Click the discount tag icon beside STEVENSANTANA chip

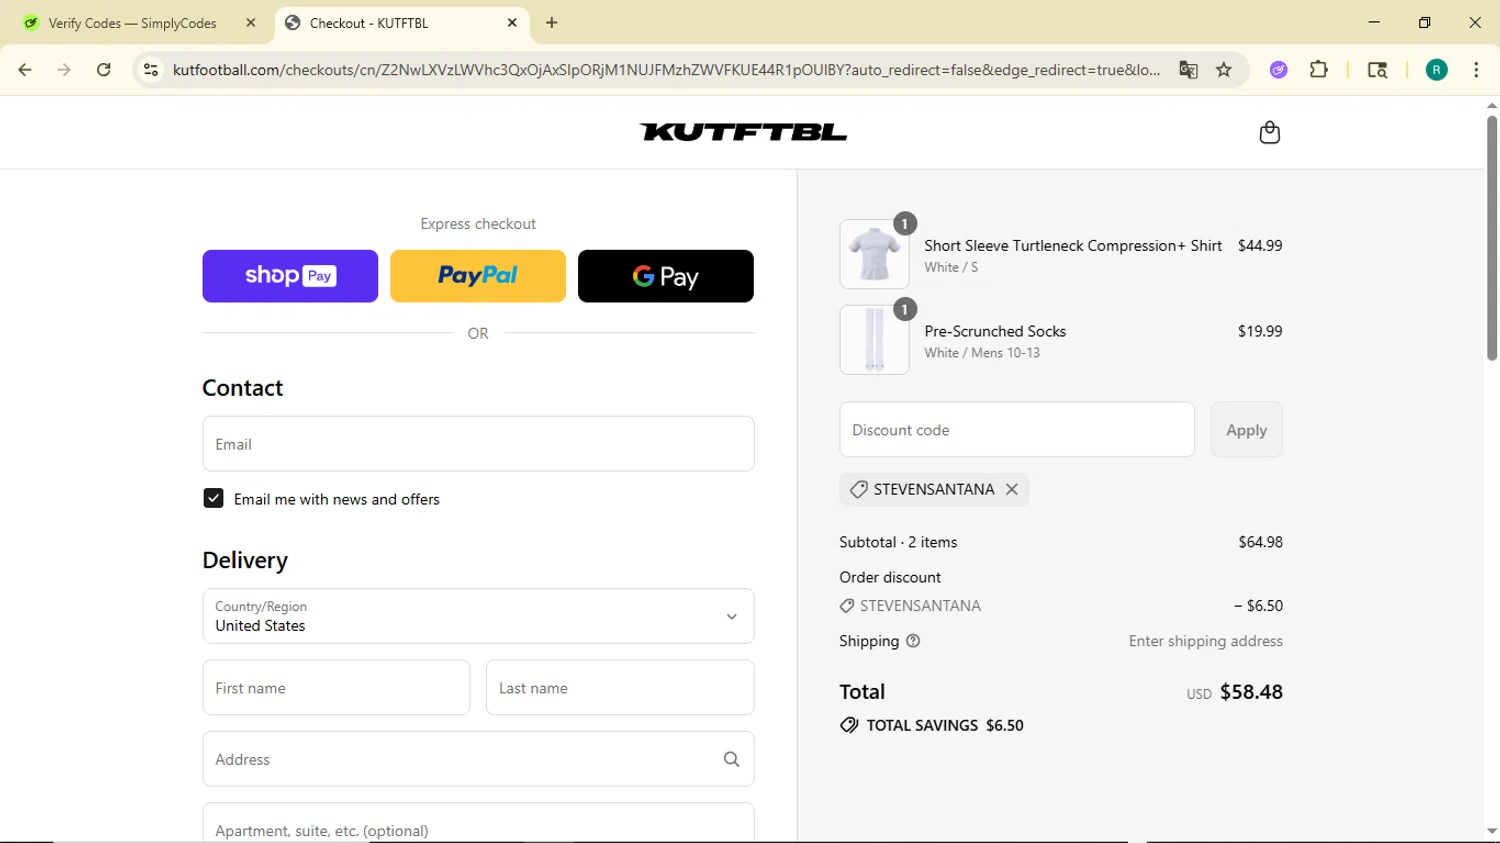pos(858,489)
